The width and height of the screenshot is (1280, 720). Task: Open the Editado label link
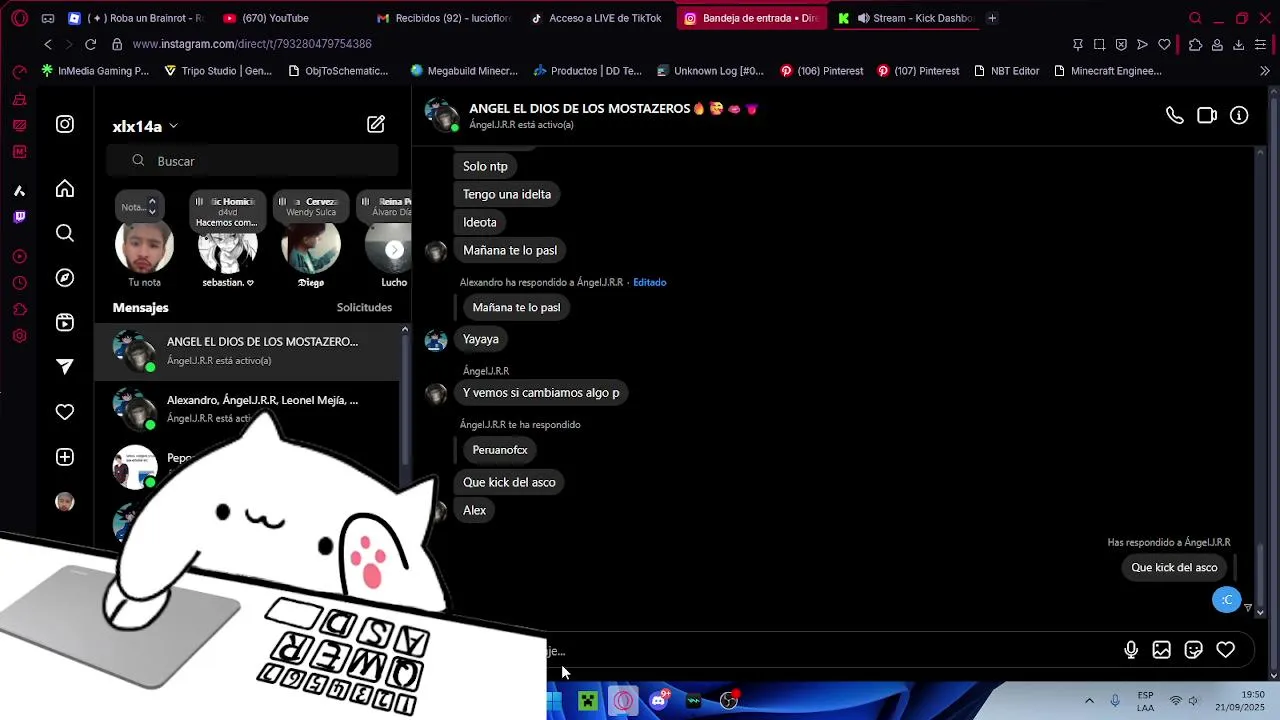(x=649, y=282)
